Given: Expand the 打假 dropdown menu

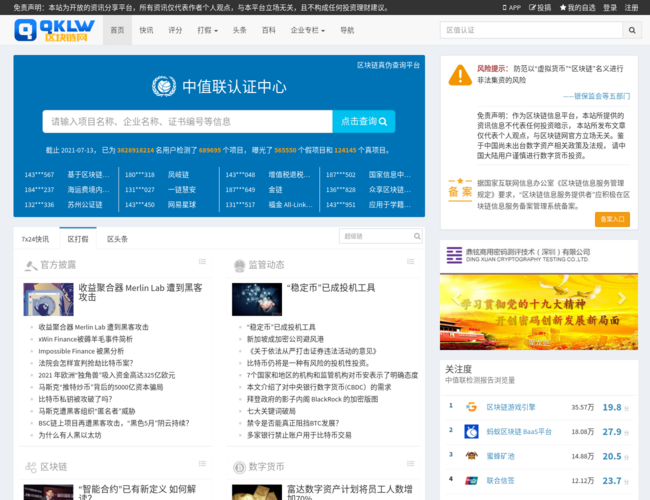Looking at the screenshot, I should pyautogui.click(x=207, y=30).
